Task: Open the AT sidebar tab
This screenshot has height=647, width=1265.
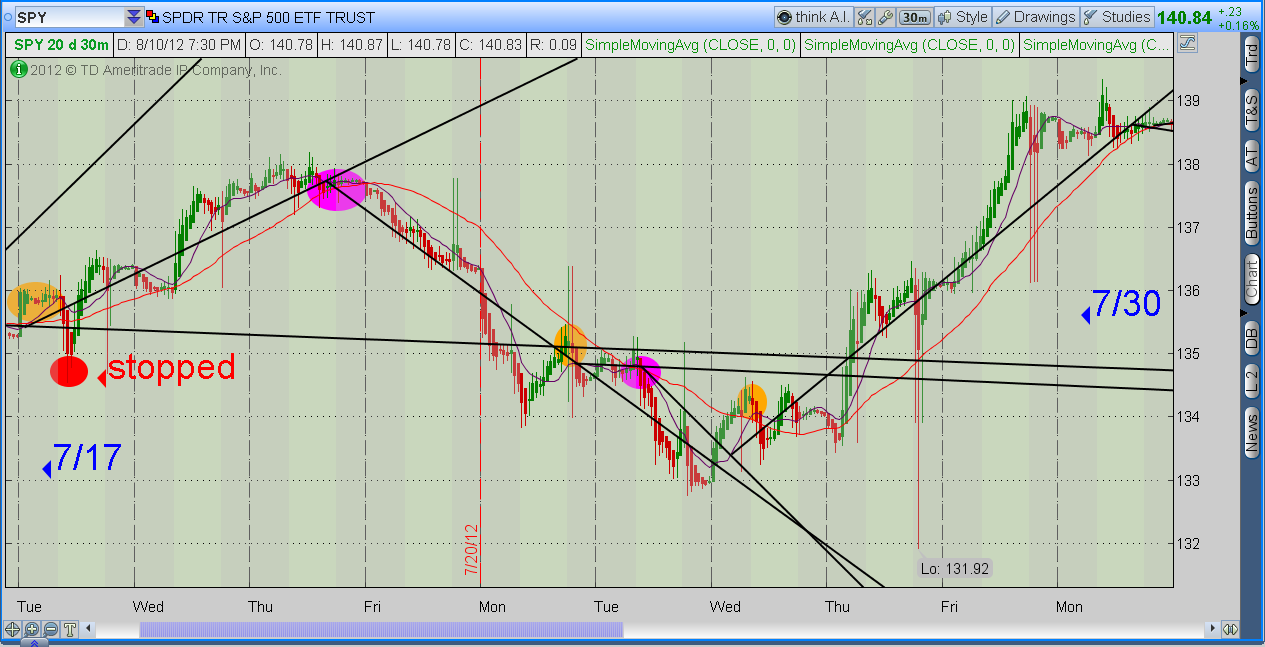Action: (1251, 155)
